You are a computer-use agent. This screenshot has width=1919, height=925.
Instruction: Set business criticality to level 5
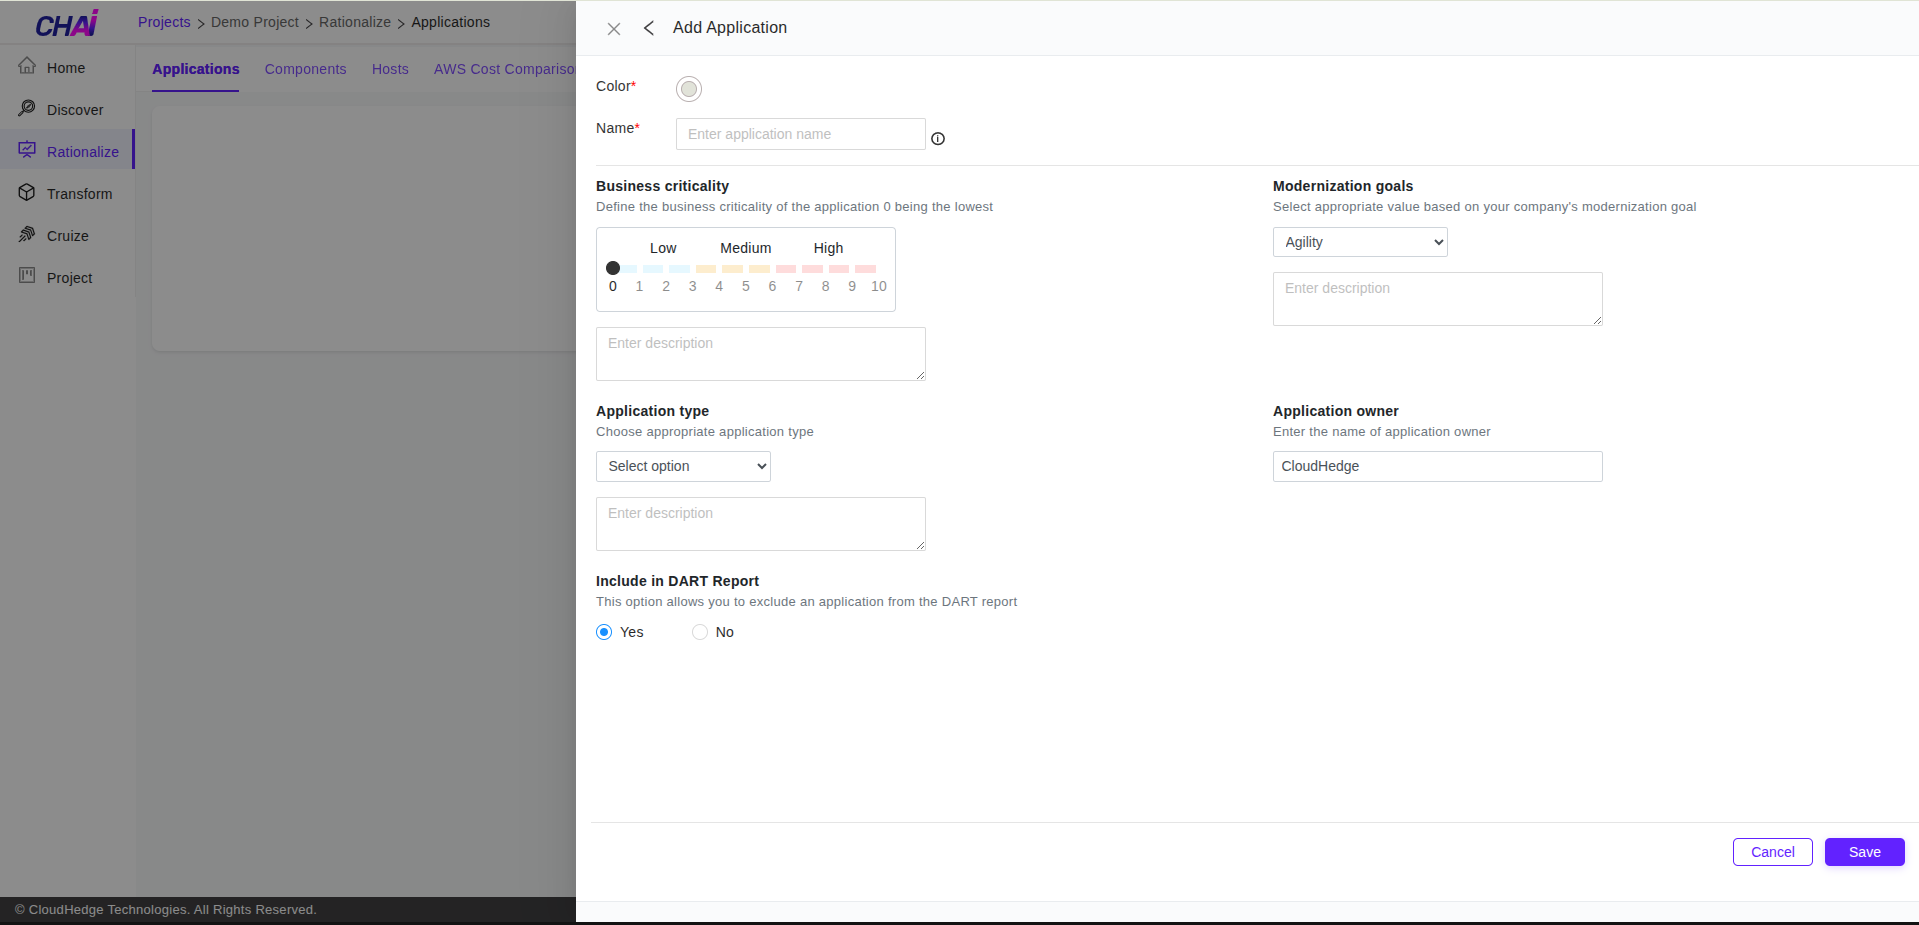click(745, 268)
